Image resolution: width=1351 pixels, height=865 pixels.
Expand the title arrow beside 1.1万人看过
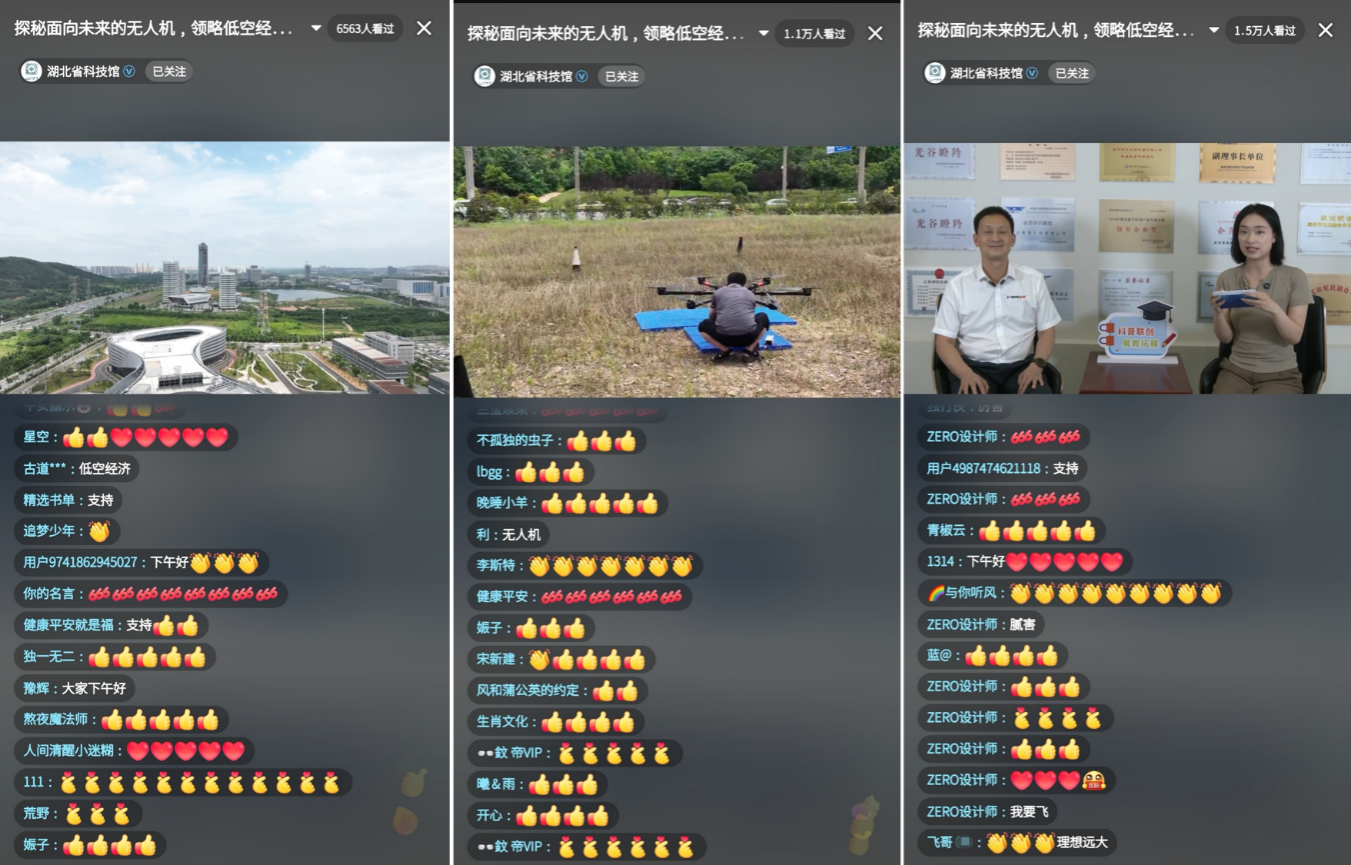coord(764,33)
